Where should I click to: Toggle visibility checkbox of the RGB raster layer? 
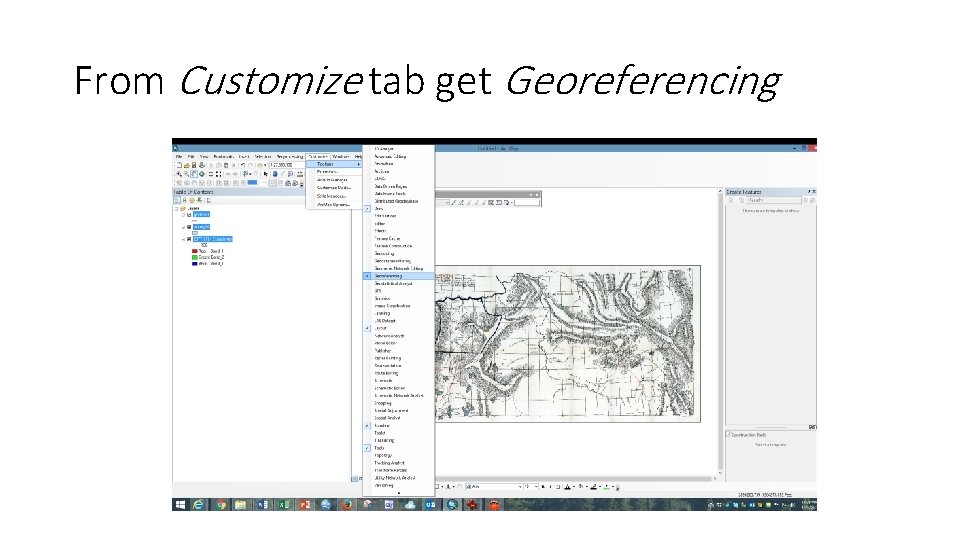click(189, 239)
